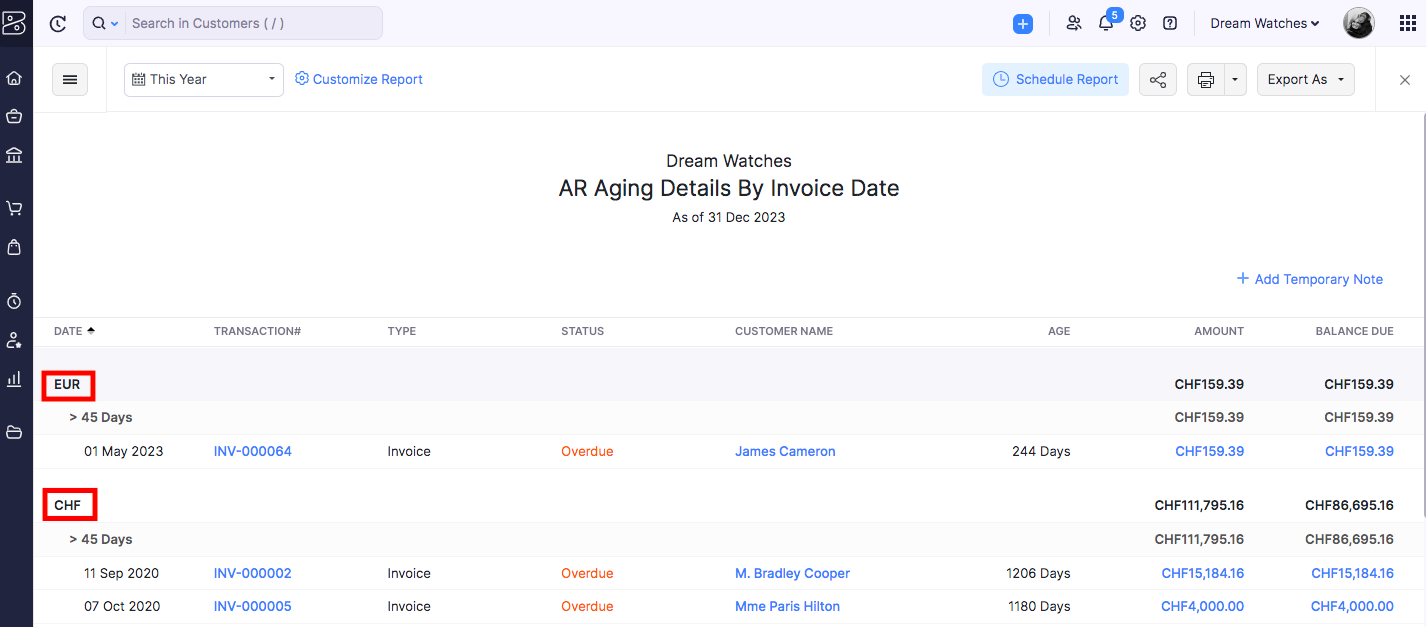Viewport: 1426px width, 627px height.
Task: Open Purchases bag icon in sidebar
Action: point(14,247)
